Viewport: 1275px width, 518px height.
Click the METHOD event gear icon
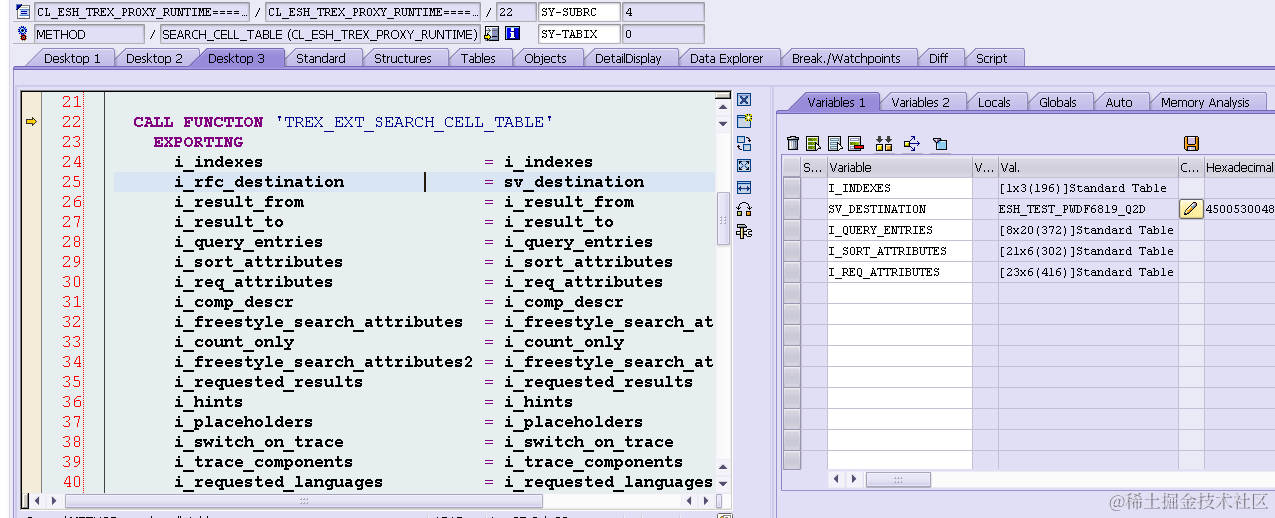[23, 34]
